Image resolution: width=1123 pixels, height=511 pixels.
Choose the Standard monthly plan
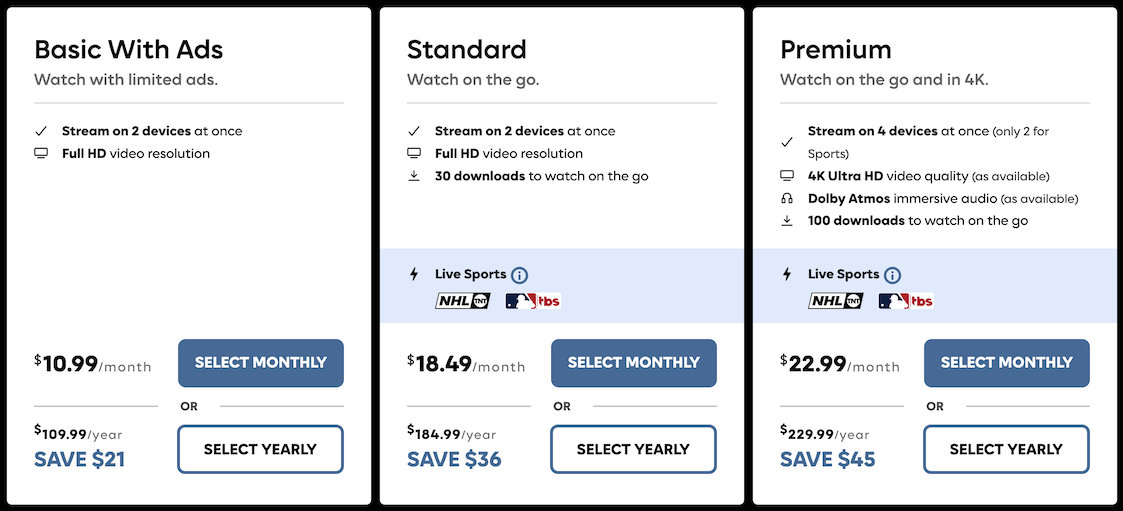tap(633, 363)
